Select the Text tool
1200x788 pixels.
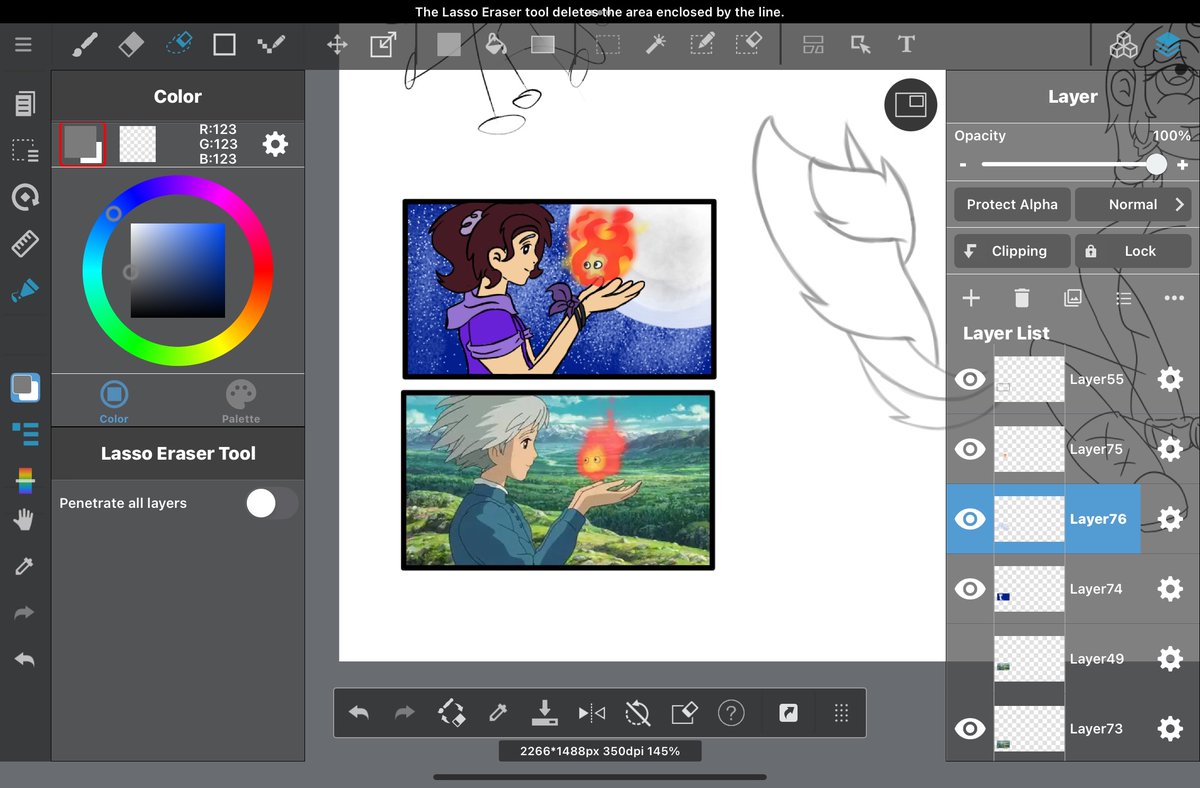[906, 44]
